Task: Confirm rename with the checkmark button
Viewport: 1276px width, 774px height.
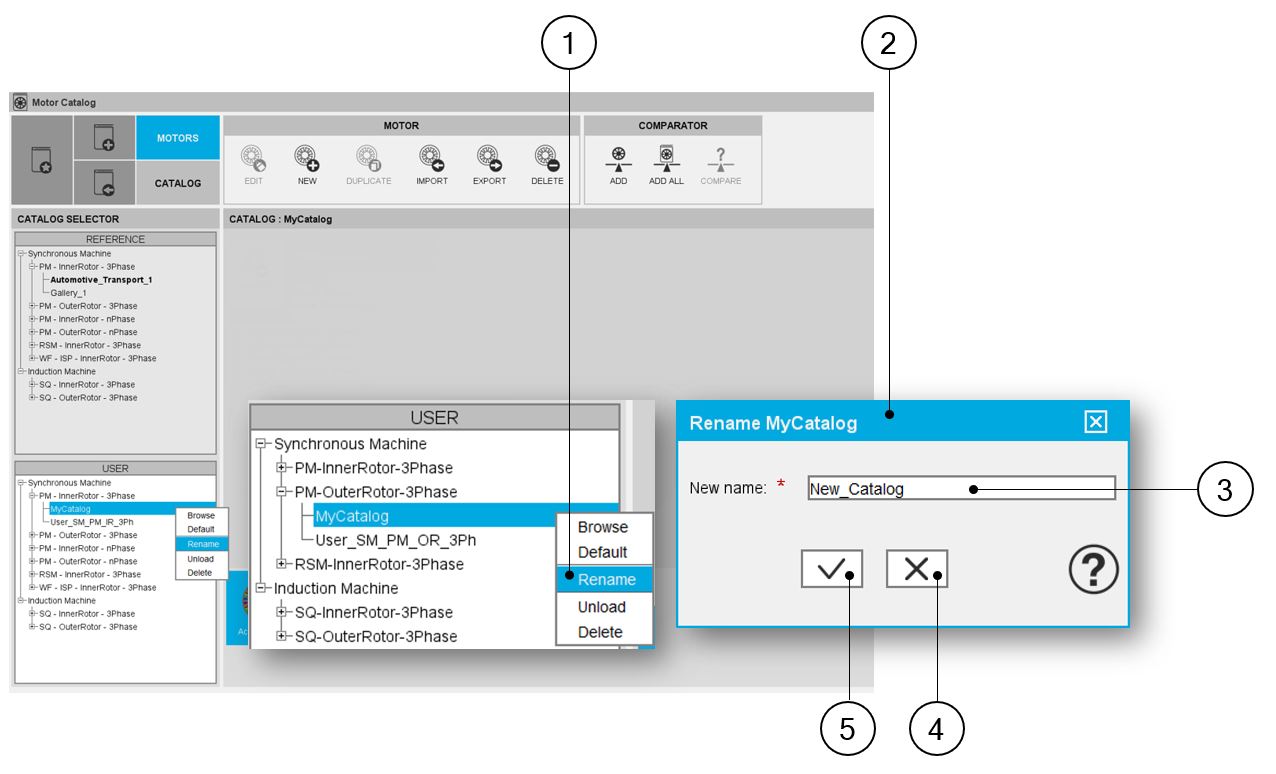Action: click(830, 569)
